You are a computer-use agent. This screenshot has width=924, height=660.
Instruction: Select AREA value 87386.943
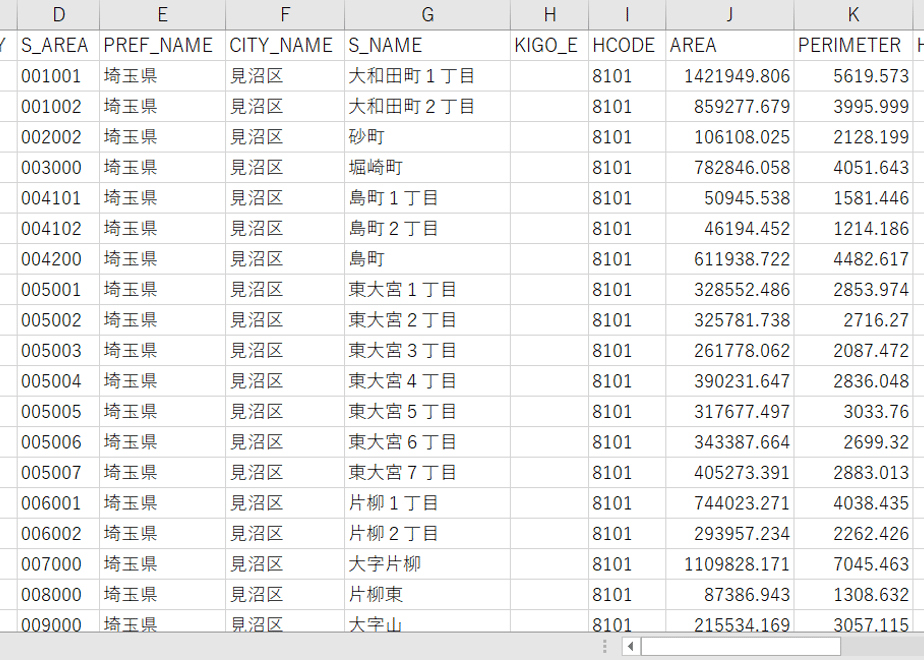(730, 595)
